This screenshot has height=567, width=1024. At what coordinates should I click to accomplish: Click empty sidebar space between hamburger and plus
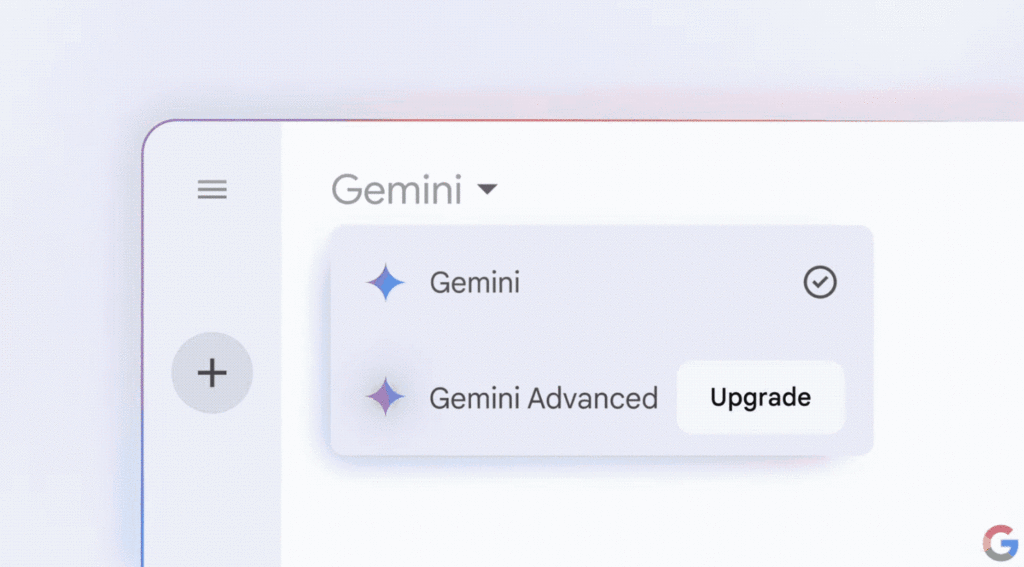tap(212, 270)
